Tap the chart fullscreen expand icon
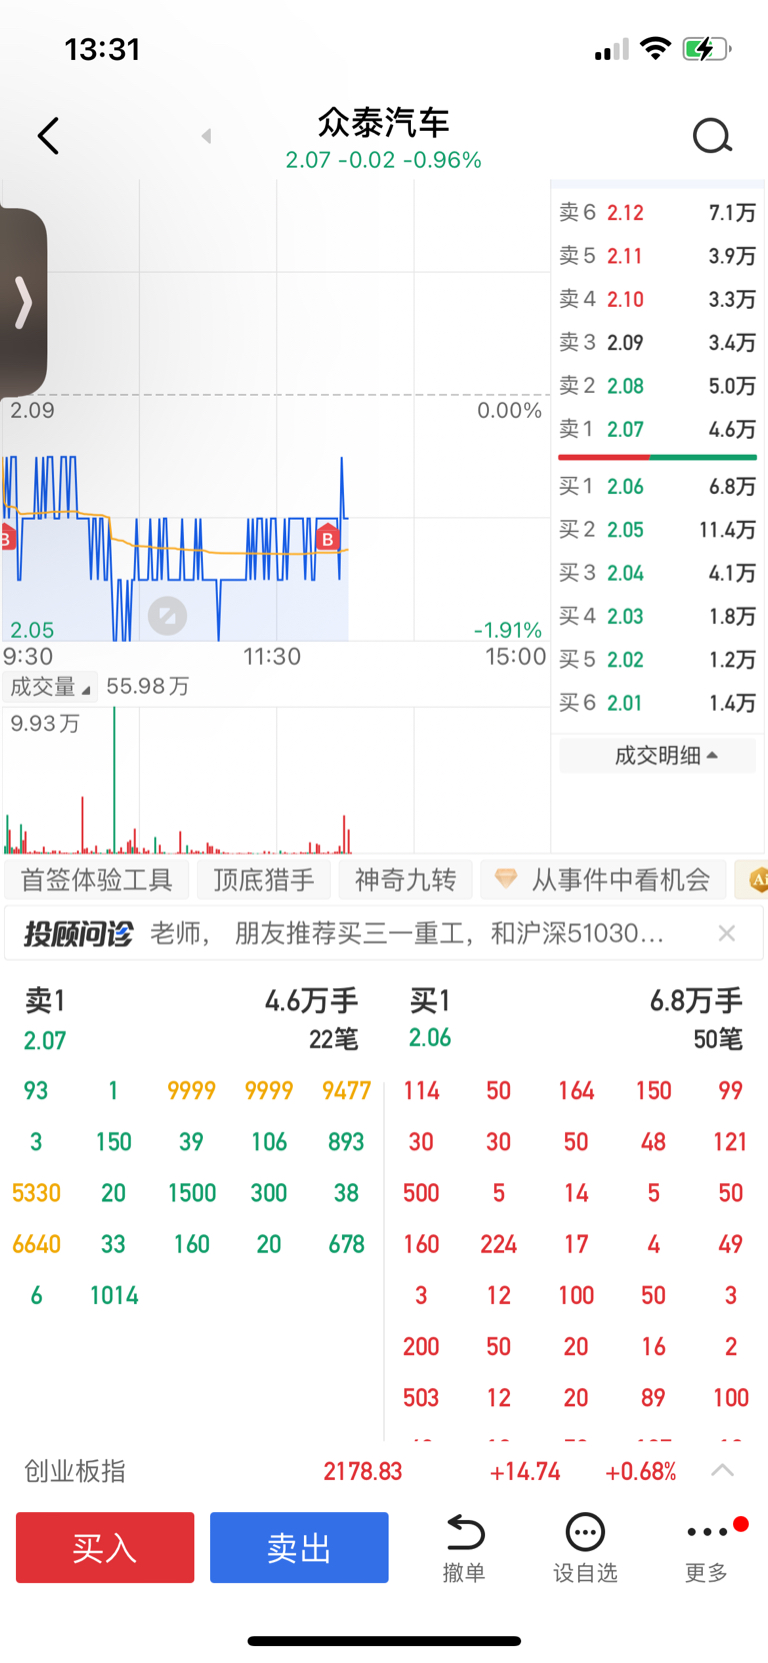This screenshot has width=768, height=1663. pos(167,616)
